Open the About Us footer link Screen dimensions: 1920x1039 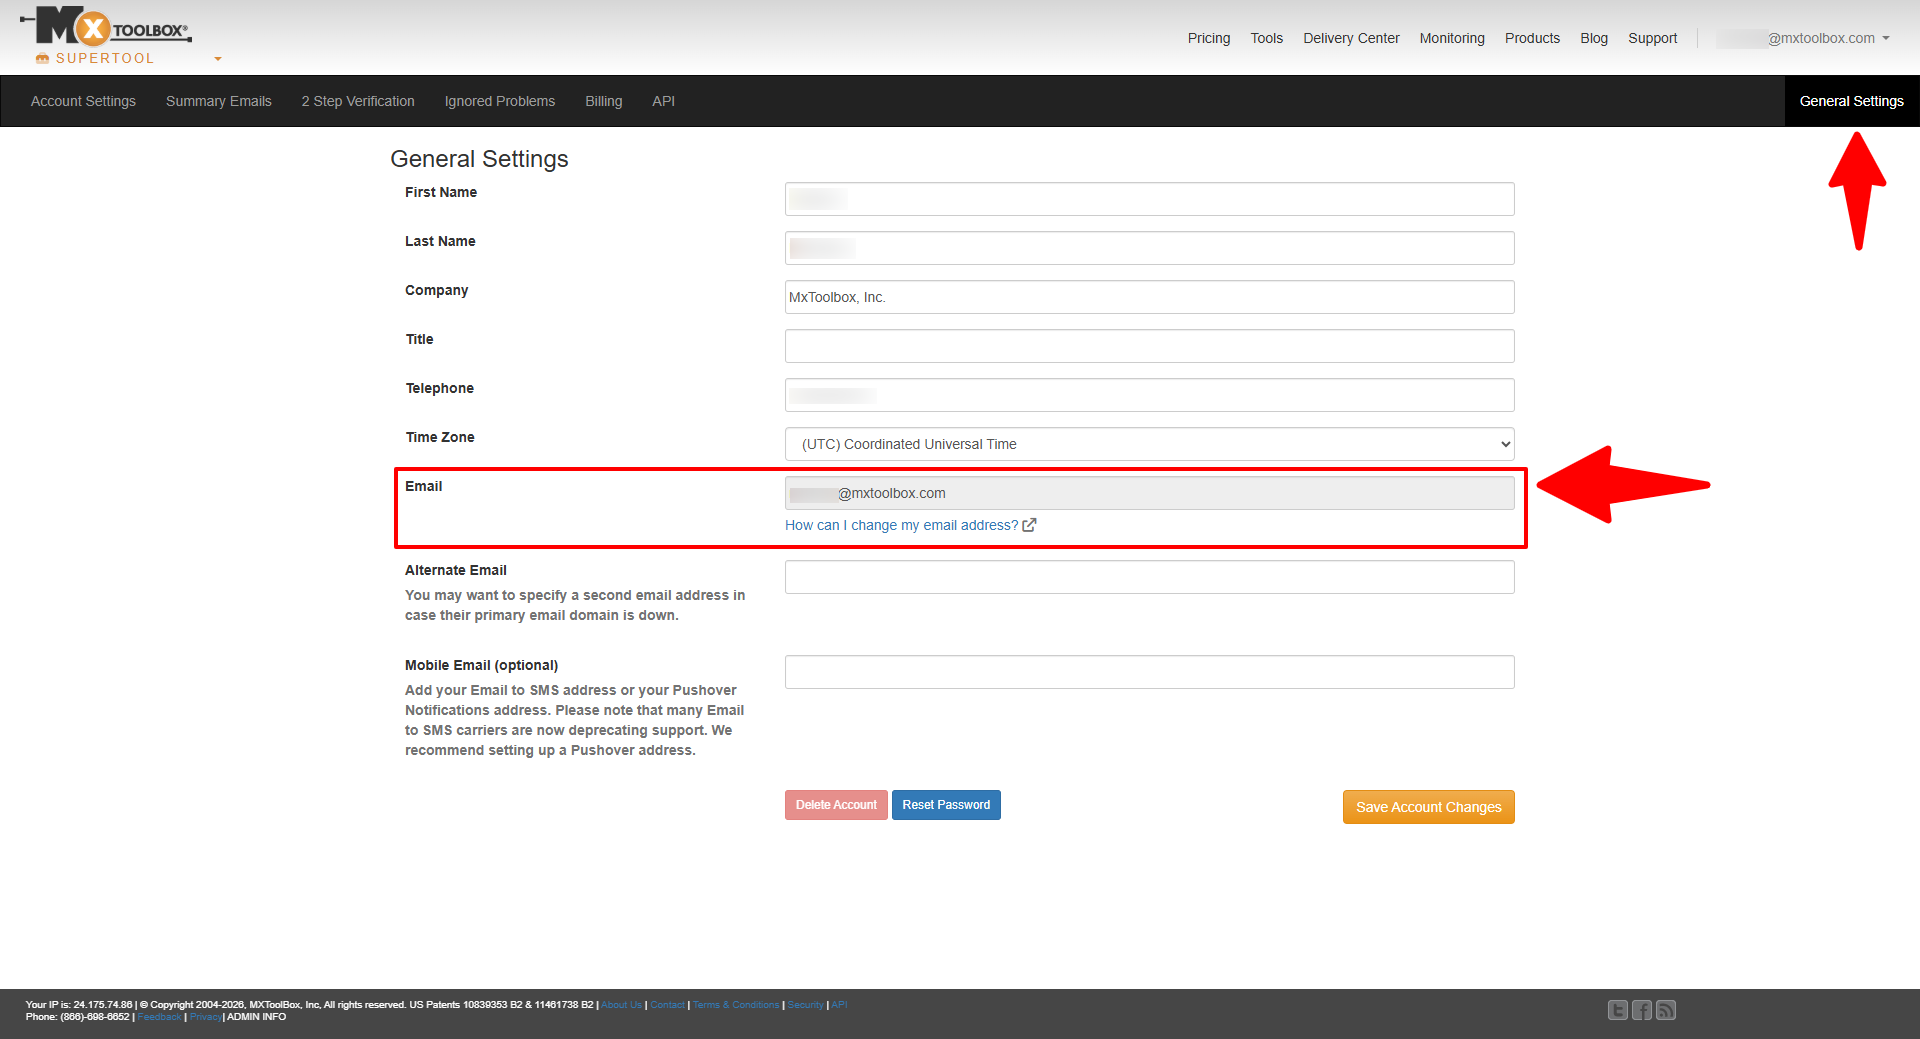tap(621, 1005)
